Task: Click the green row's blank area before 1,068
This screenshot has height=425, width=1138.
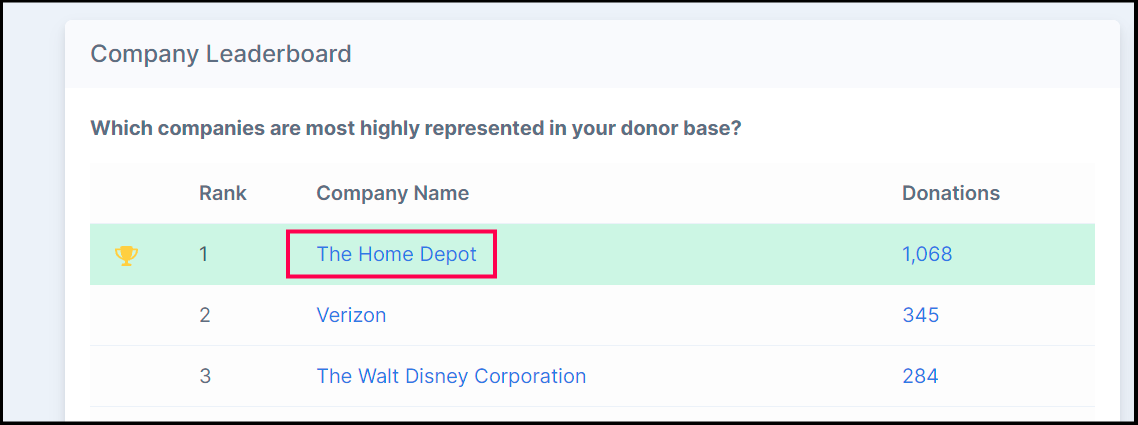Action: (x=700, y=254)
